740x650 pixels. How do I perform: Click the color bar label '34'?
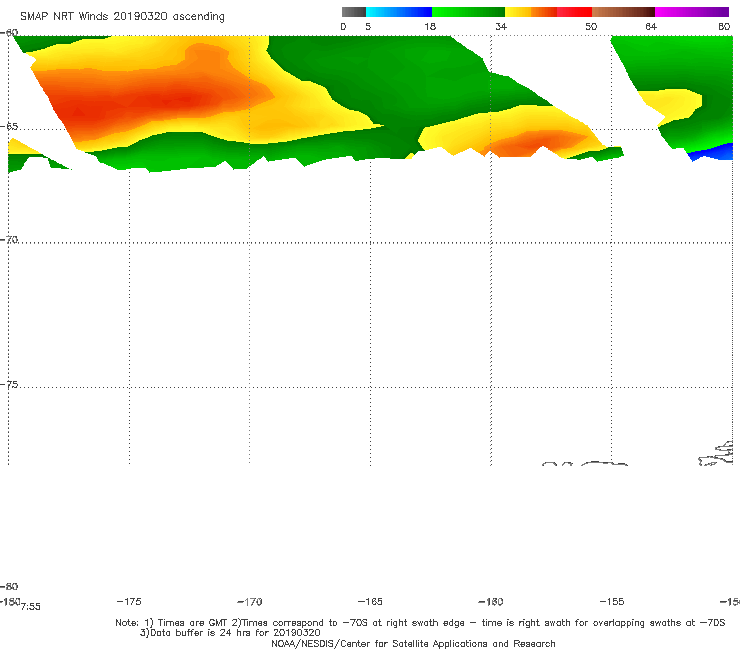501,27
